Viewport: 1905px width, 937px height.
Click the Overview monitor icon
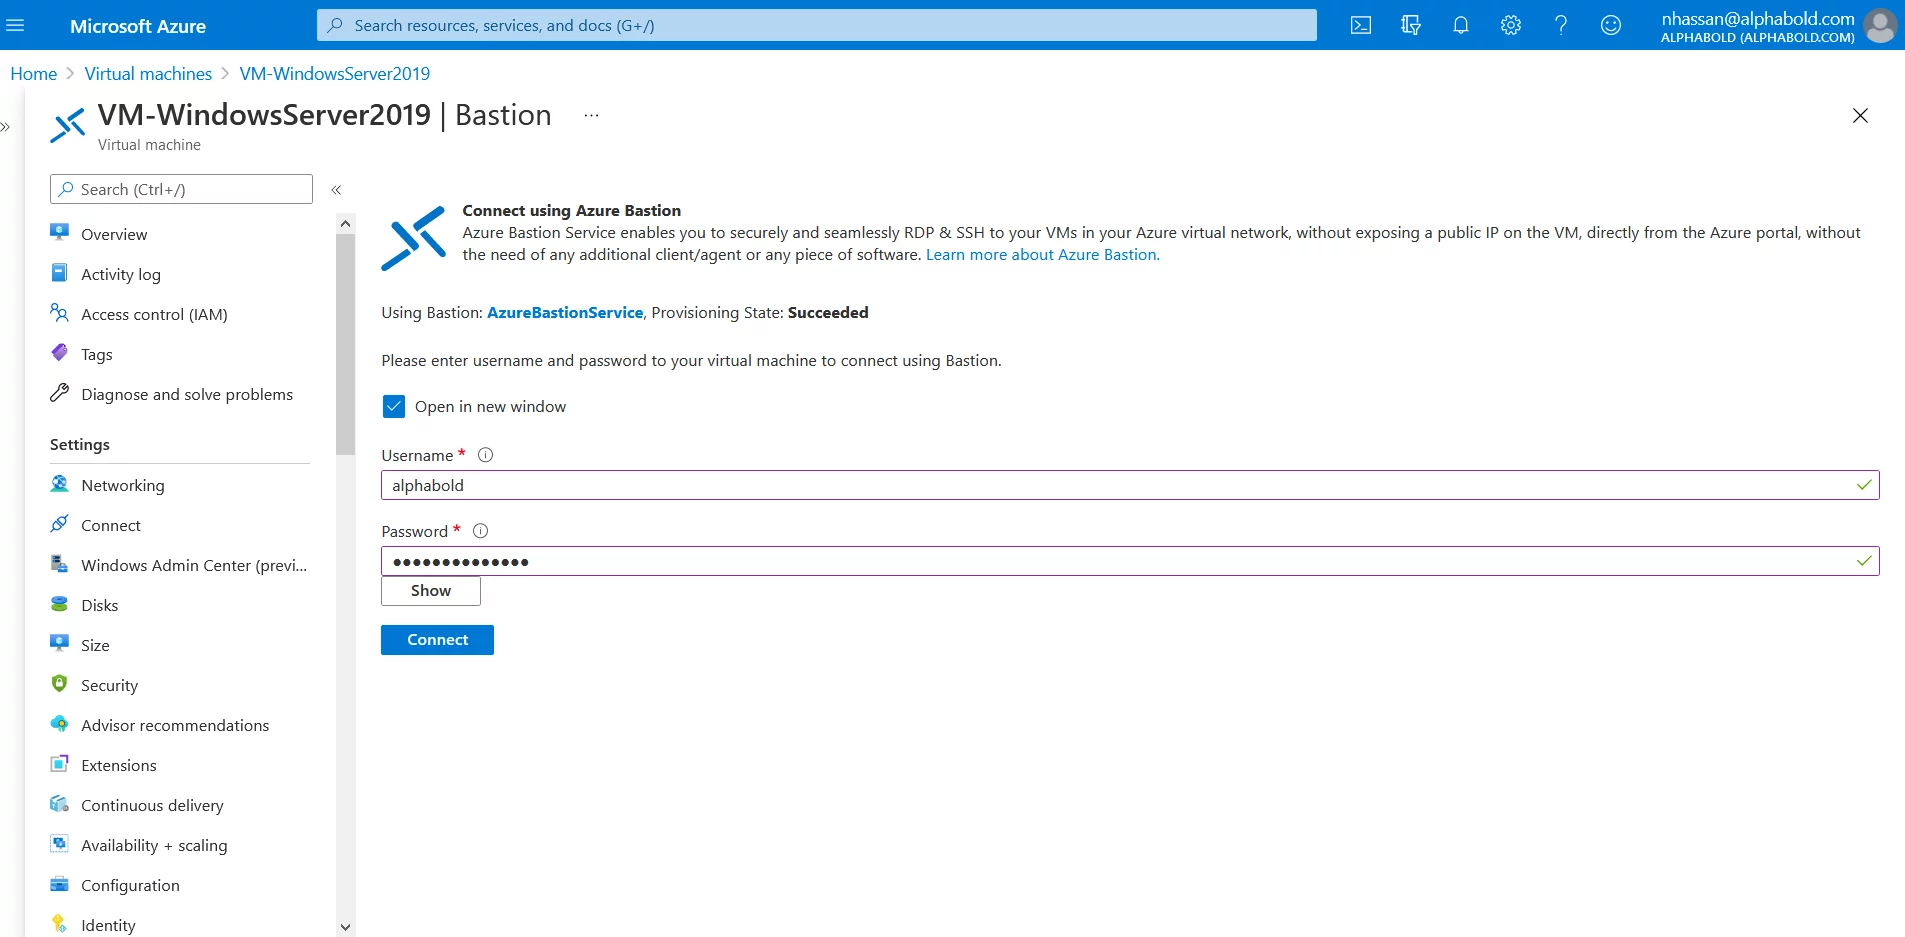60,233
